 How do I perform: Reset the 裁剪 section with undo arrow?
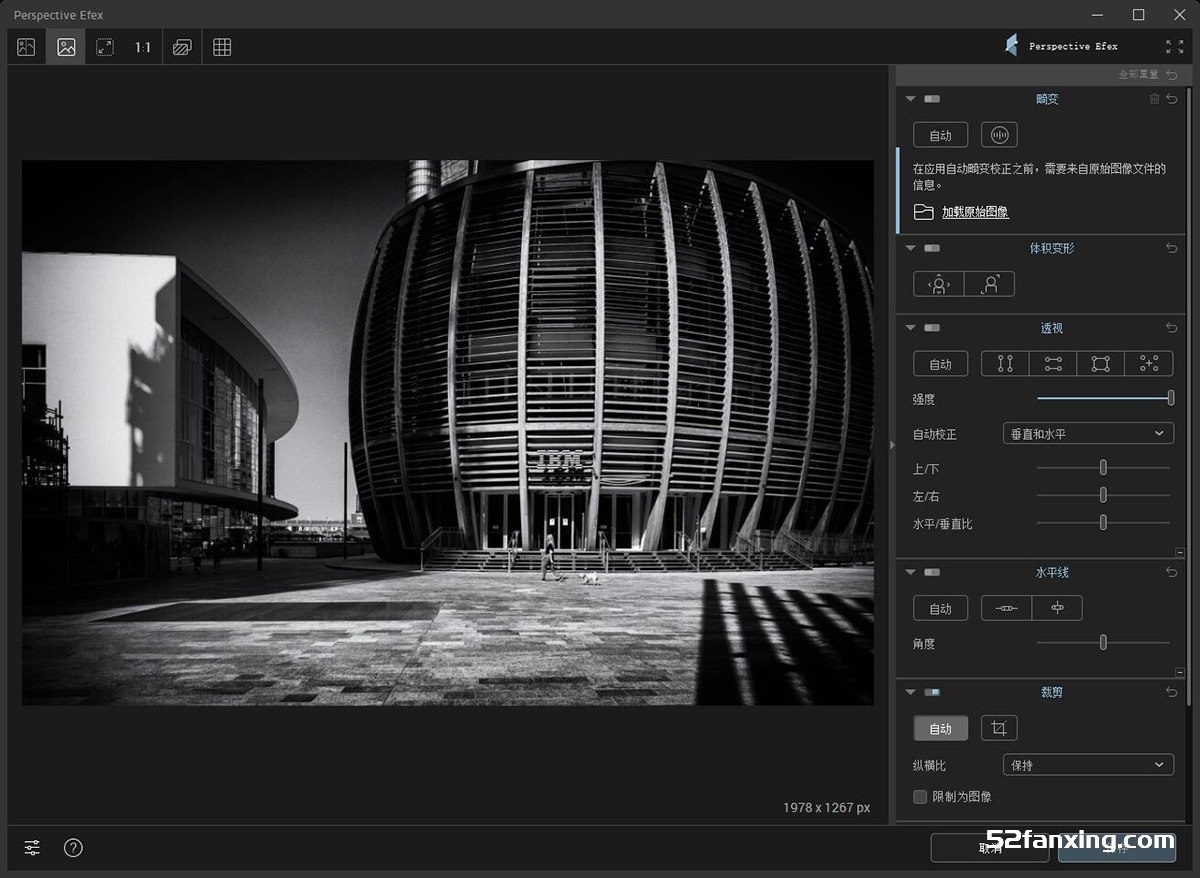tap(1172, 692)
